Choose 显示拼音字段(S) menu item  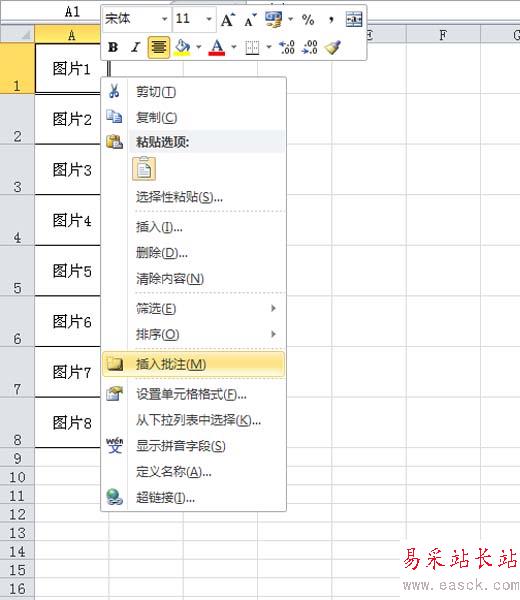tap(194, 446)
